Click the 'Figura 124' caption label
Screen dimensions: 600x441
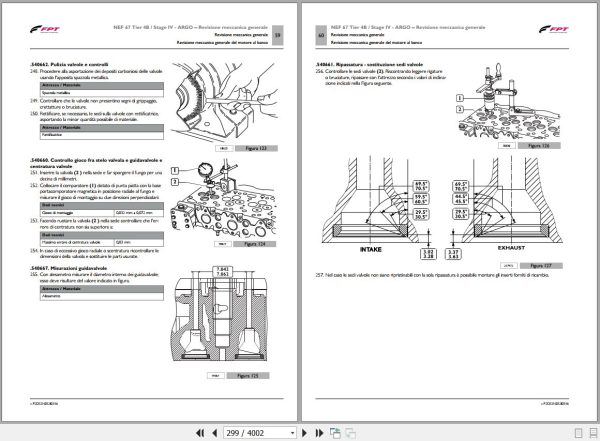click(254, 244)
